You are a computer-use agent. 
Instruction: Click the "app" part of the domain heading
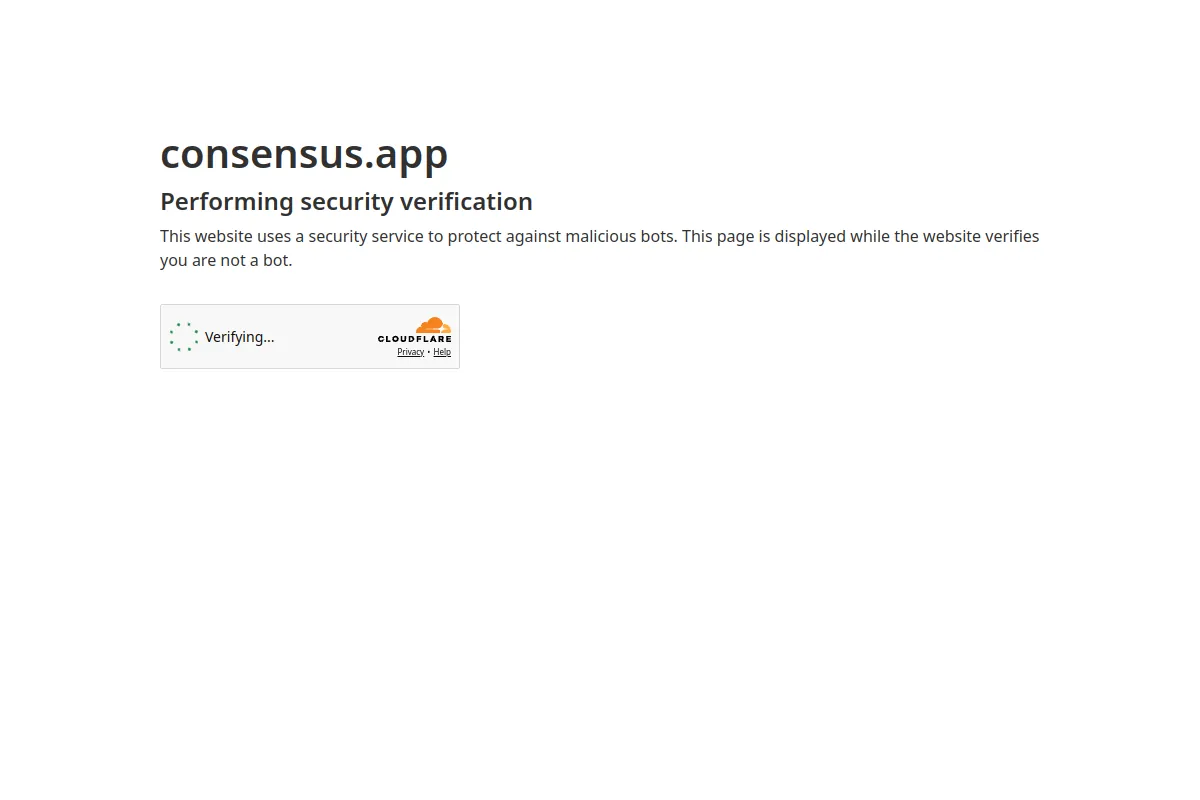click(412, 156)
